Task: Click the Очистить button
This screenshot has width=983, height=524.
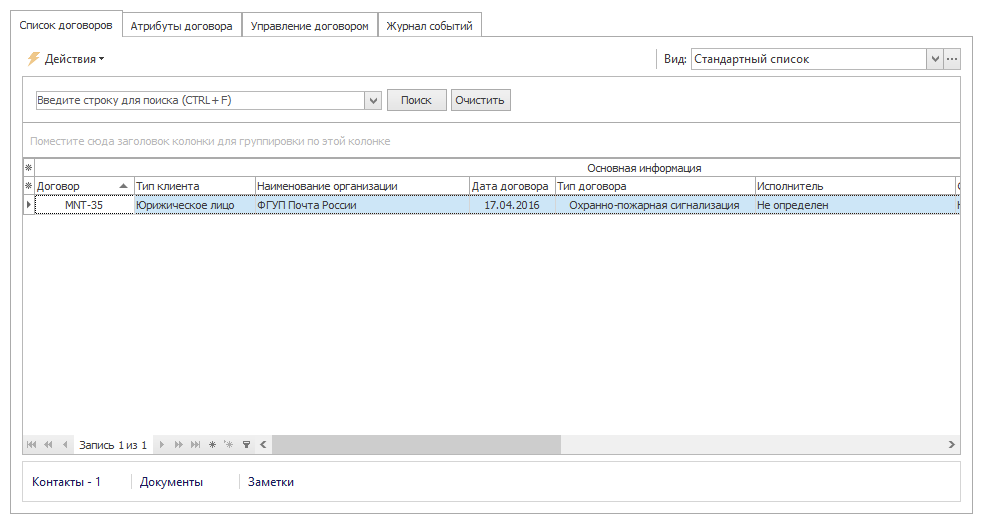Action: coord(480,100)
